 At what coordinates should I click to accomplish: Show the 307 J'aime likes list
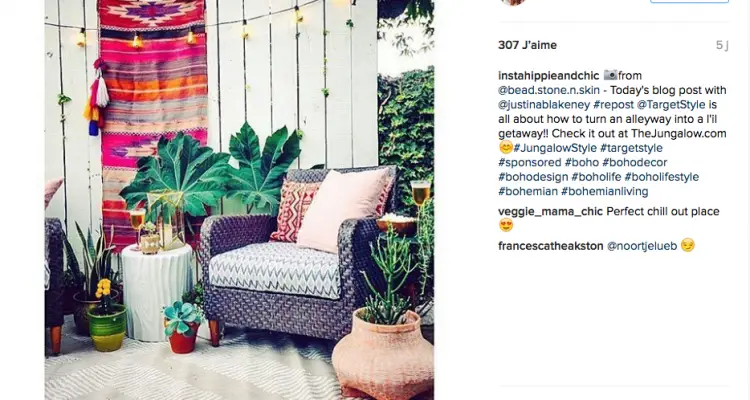pos(527,45)
